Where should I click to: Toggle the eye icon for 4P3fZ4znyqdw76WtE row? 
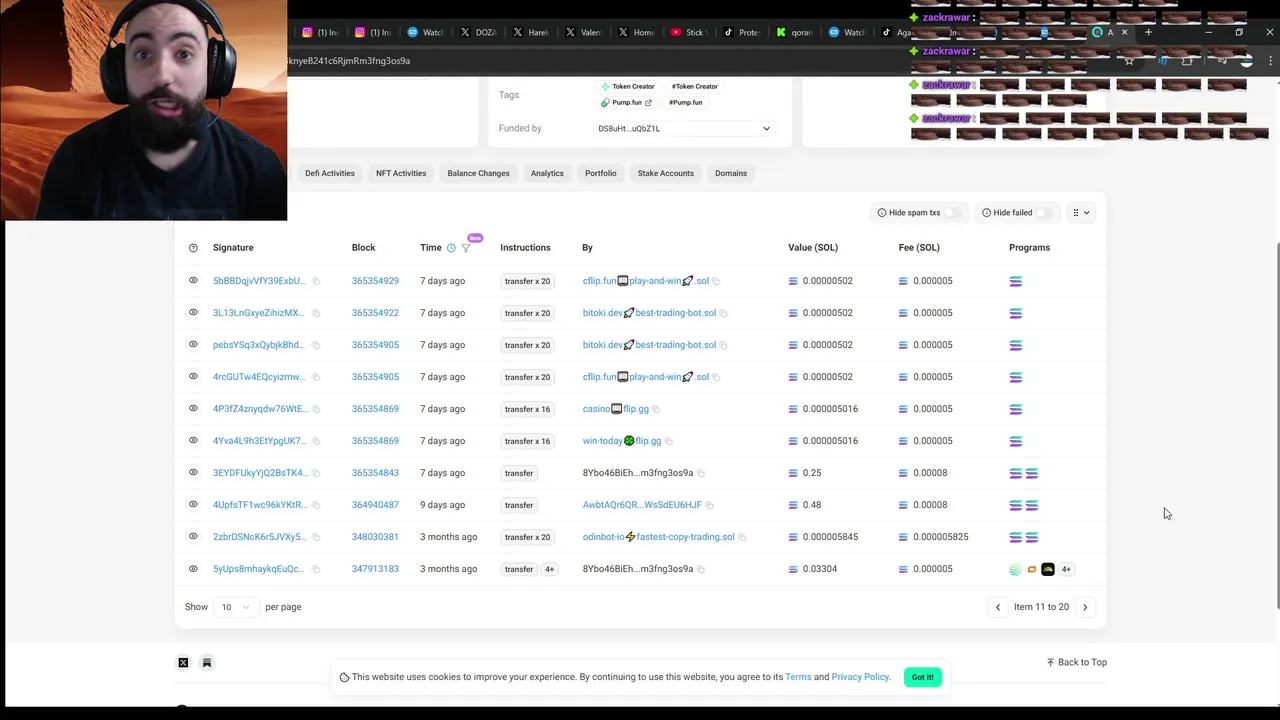click(193, 409)
